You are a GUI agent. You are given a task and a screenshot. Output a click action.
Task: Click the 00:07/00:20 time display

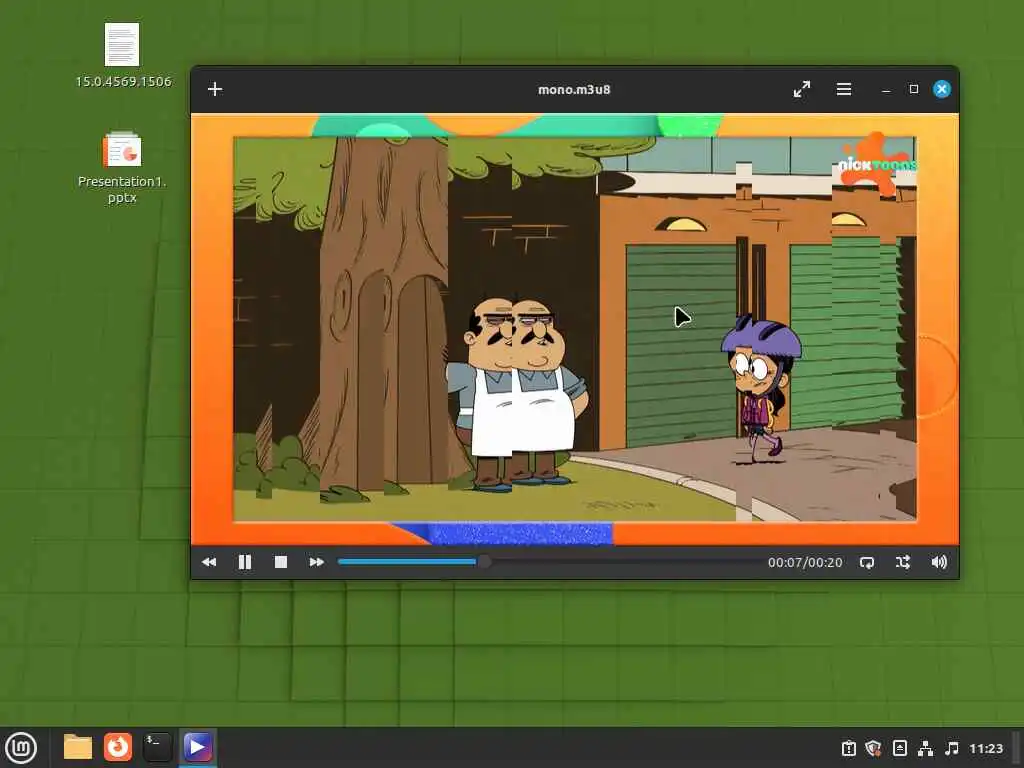(805, 562)
